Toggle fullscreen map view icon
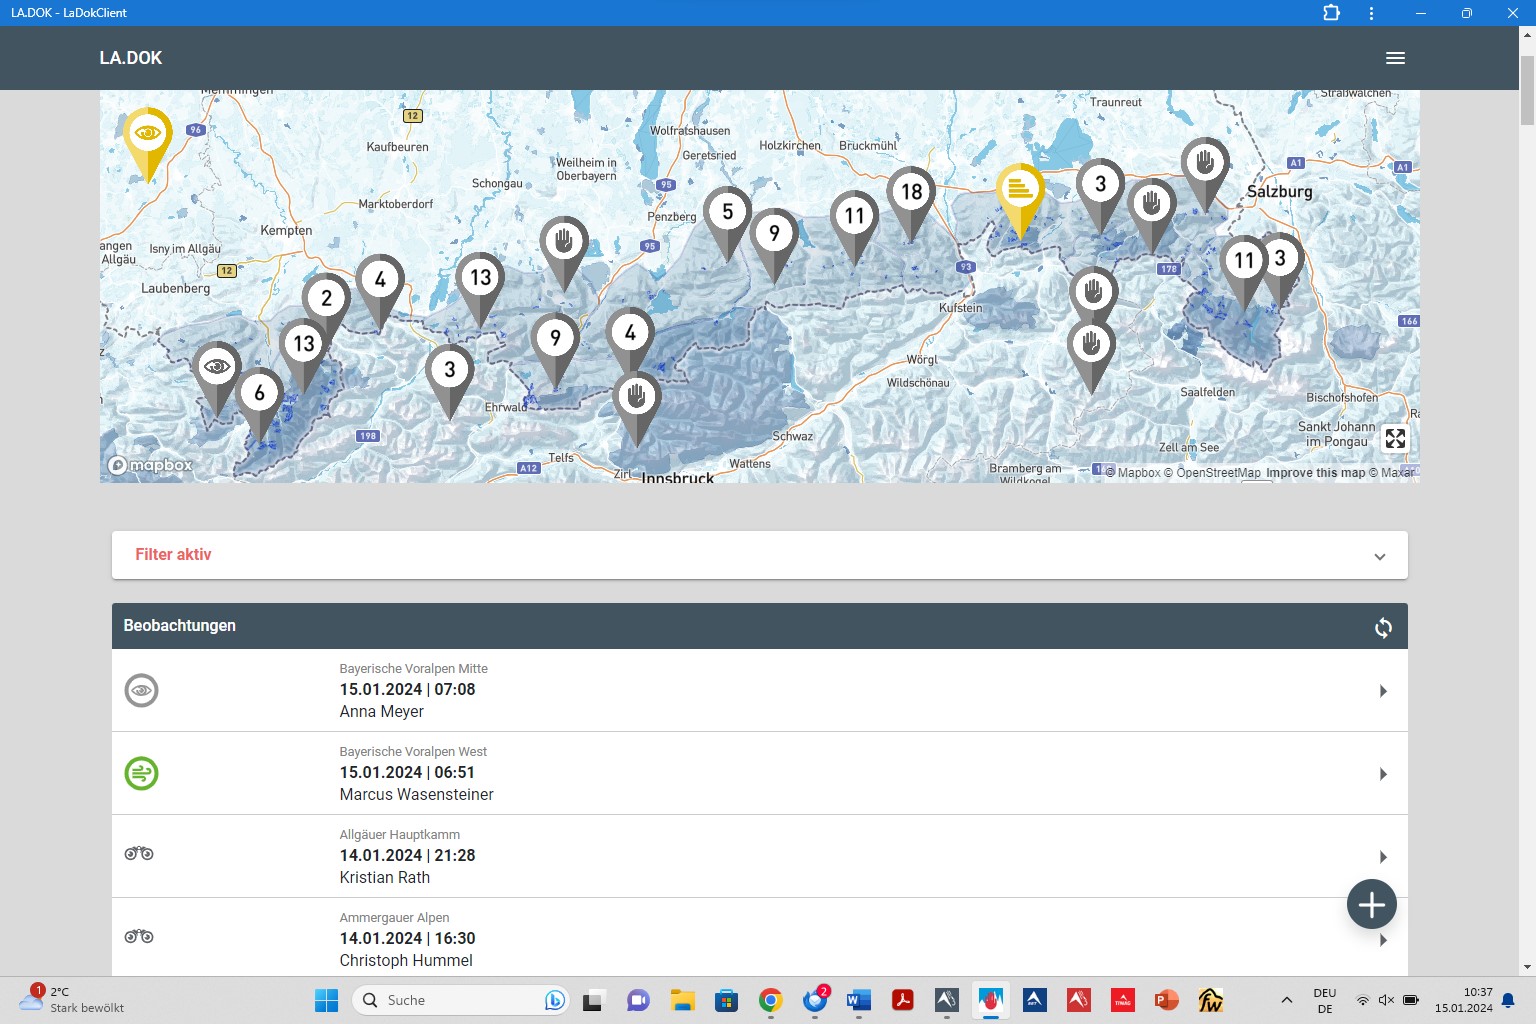The height and width of the screenshot is (1024, 1536). (x=1395, y=438)
